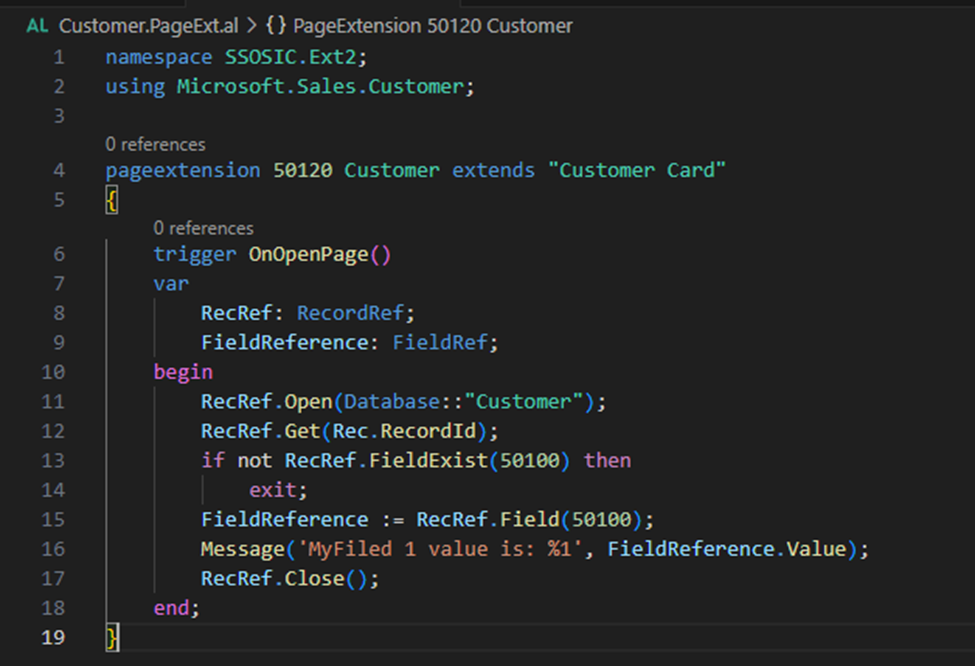Click line number 1 in gutter
This screenshot has width=975, height=666.
(x=59, y=57)
